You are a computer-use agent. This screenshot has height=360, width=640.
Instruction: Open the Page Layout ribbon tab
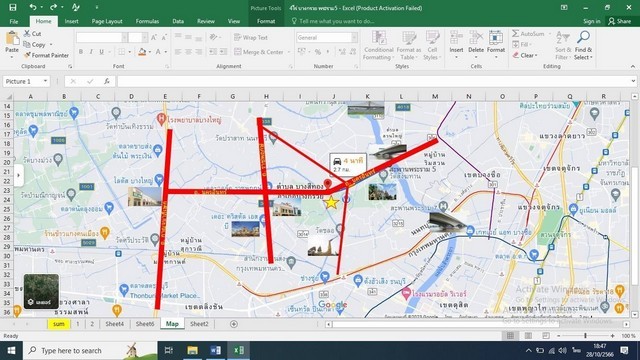click(x=107, y=21)
